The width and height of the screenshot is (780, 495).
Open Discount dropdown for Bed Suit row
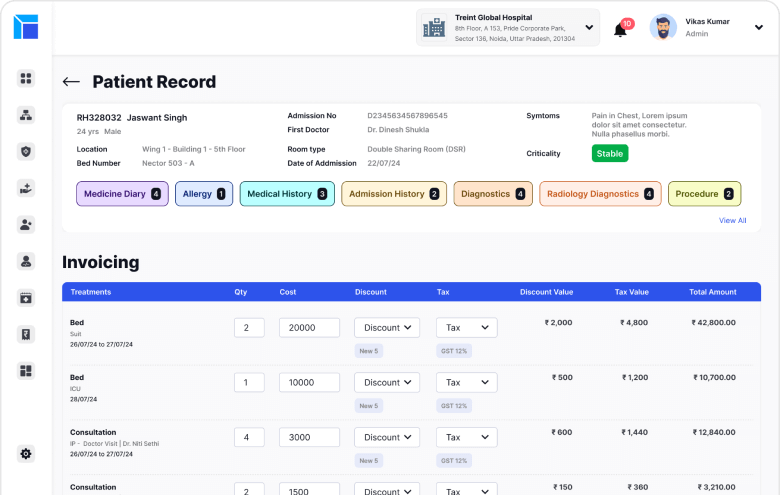tap(387, 327)
